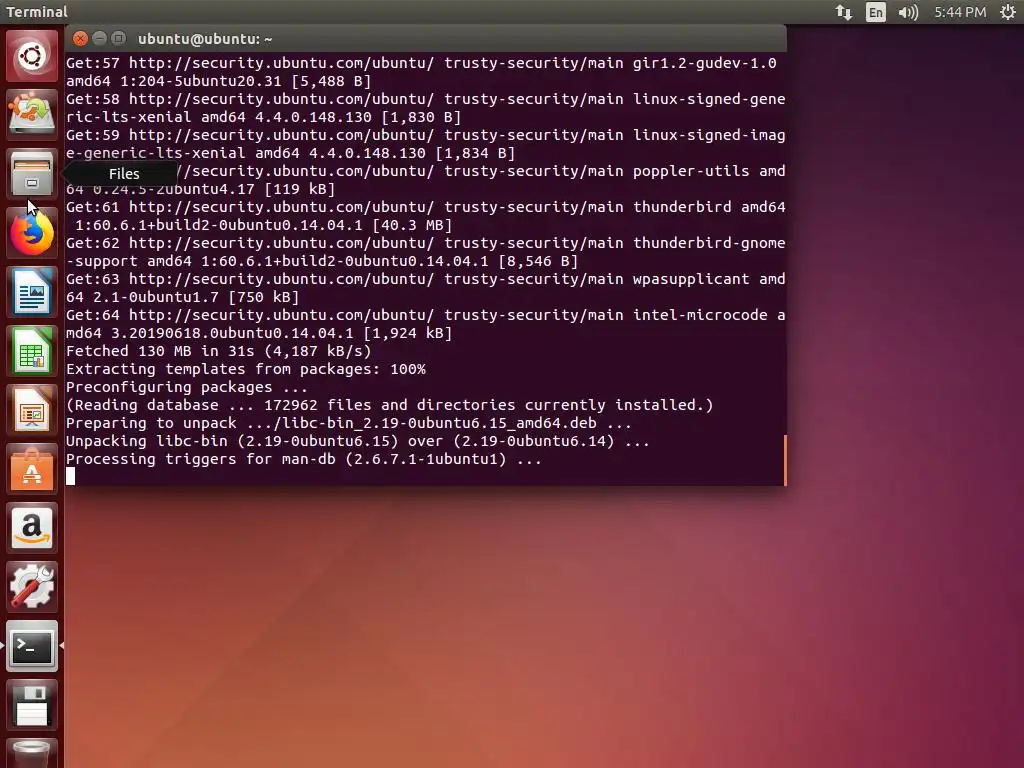
Task: Open System Settings wrench-and-gear icon
Action: (x=32, y=587)
